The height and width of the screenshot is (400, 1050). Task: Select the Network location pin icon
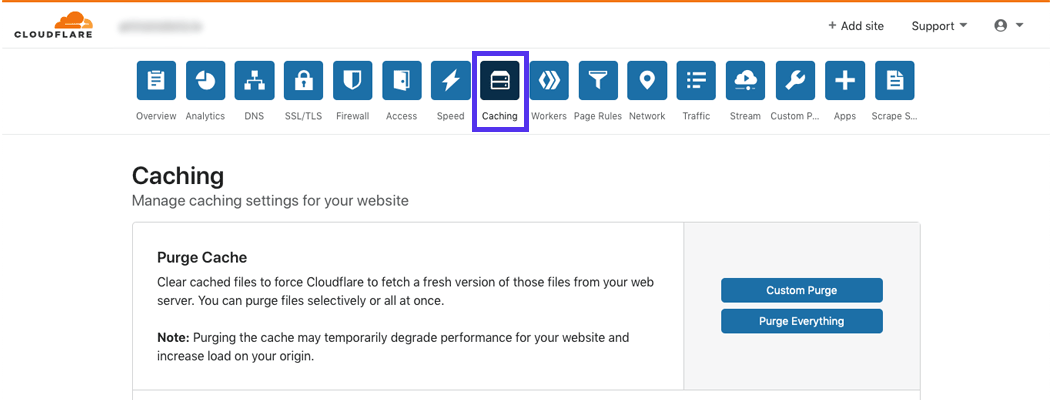647,81
